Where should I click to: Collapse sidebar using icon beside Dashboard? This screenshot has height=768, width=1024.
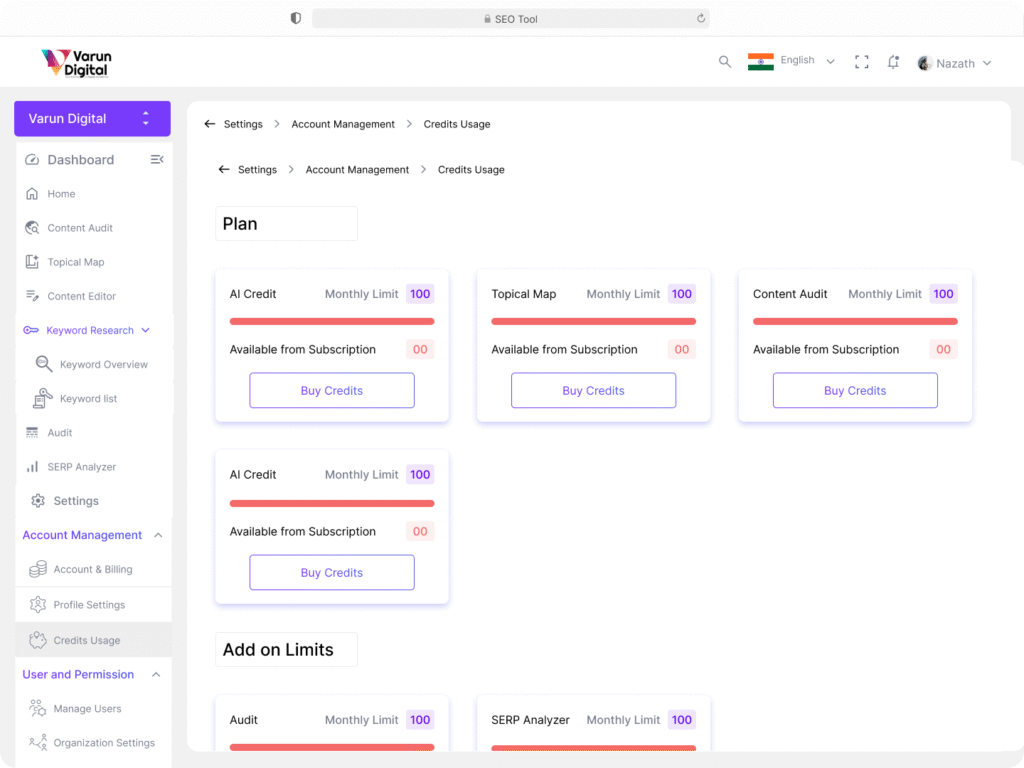[157, 160]
